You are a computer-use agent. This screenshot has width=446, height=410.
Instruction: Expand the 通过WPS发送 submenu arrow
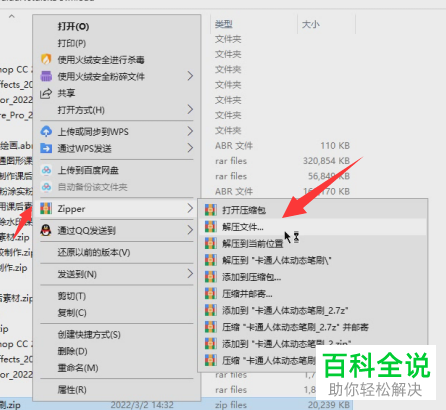(190, 148)
